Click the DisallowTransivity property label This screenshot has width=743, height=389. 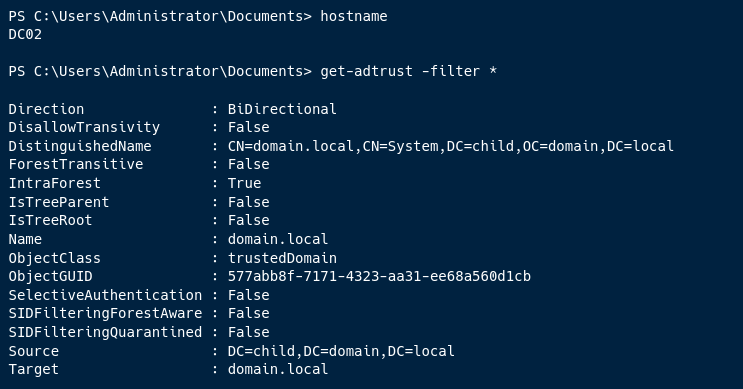(84, 127)
